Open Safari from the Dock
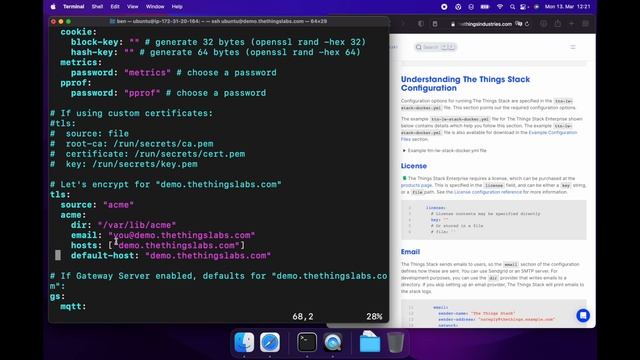 (270, 342)
